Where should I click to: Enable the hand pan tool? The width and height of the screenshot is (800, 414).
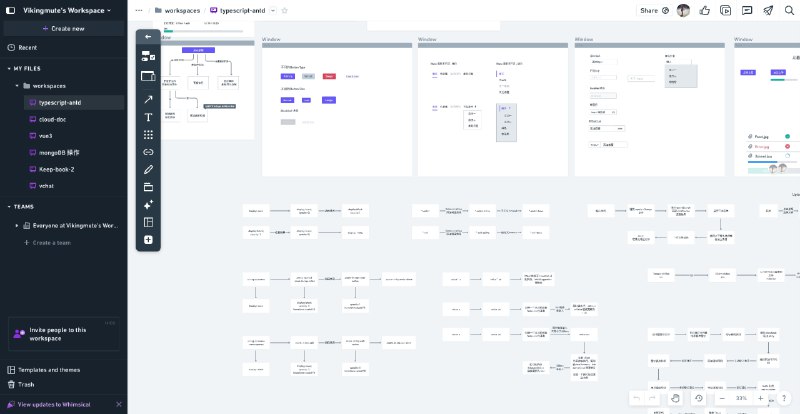point(675,398)
